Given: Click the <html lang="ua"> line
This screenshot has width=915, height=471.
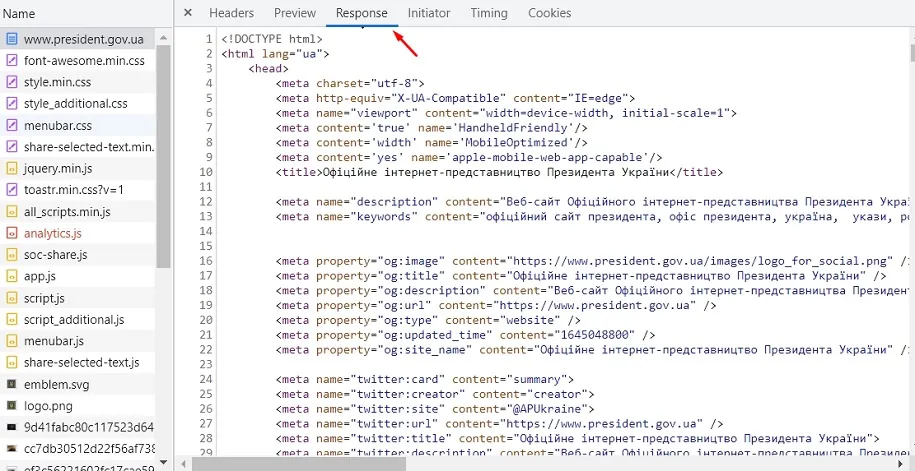Looking at the screenshot, I should click(x=275, y=54).
